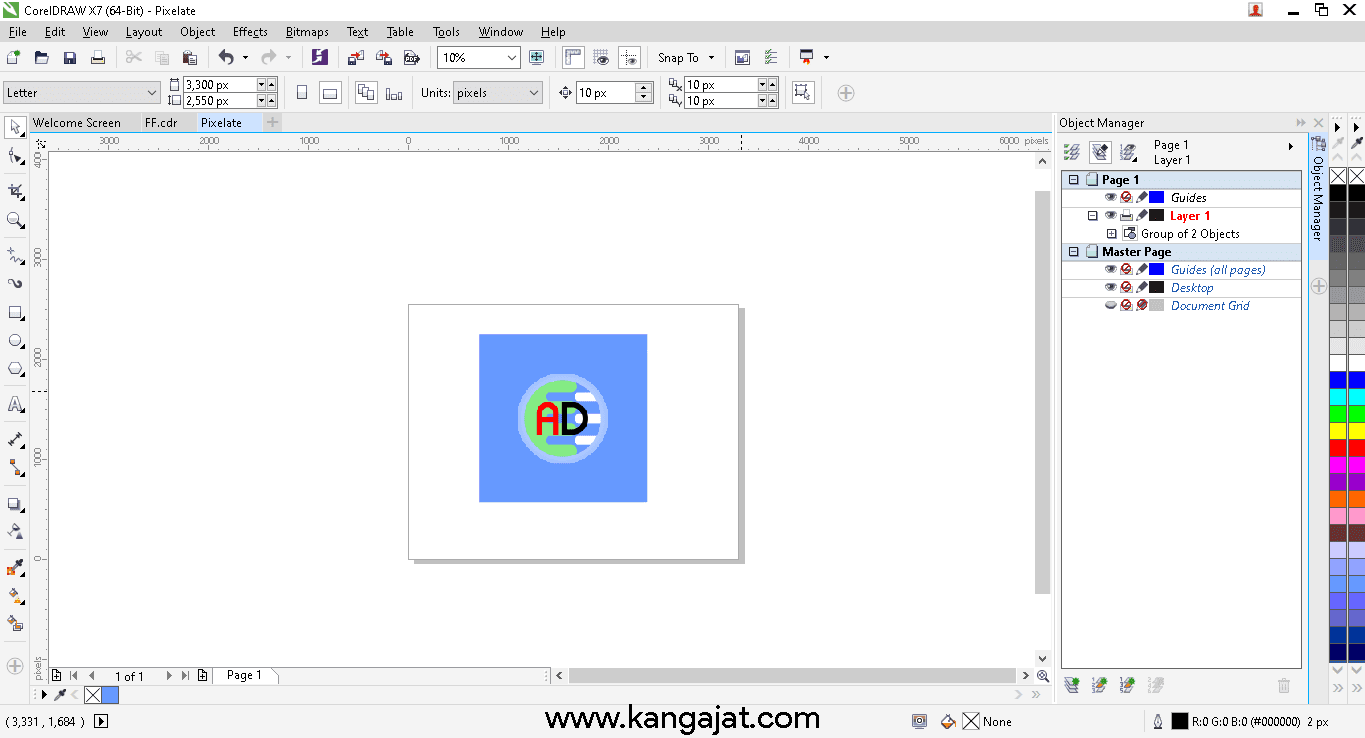This screenshot has height=738, width=1365.
Task: Click the New document icon
Action: click(x=14, y=58)
